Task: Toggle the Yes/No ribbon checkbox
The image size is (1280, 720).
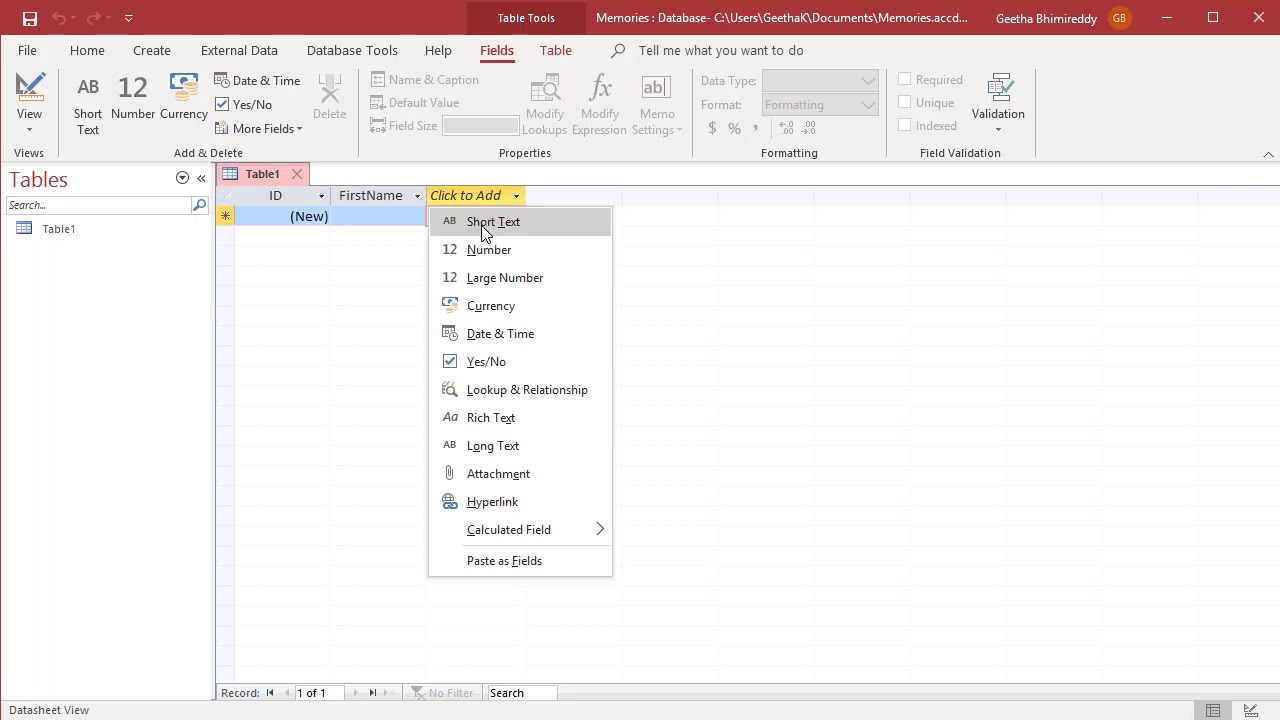Action: (222, 104)
